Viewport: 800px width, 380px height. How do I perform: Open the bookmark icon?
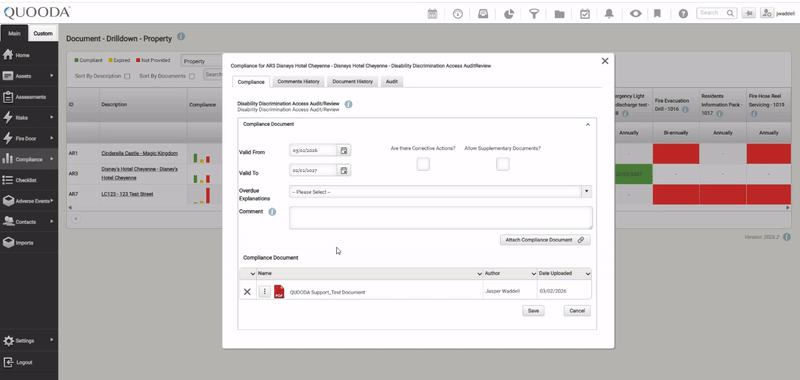[657, 14]
